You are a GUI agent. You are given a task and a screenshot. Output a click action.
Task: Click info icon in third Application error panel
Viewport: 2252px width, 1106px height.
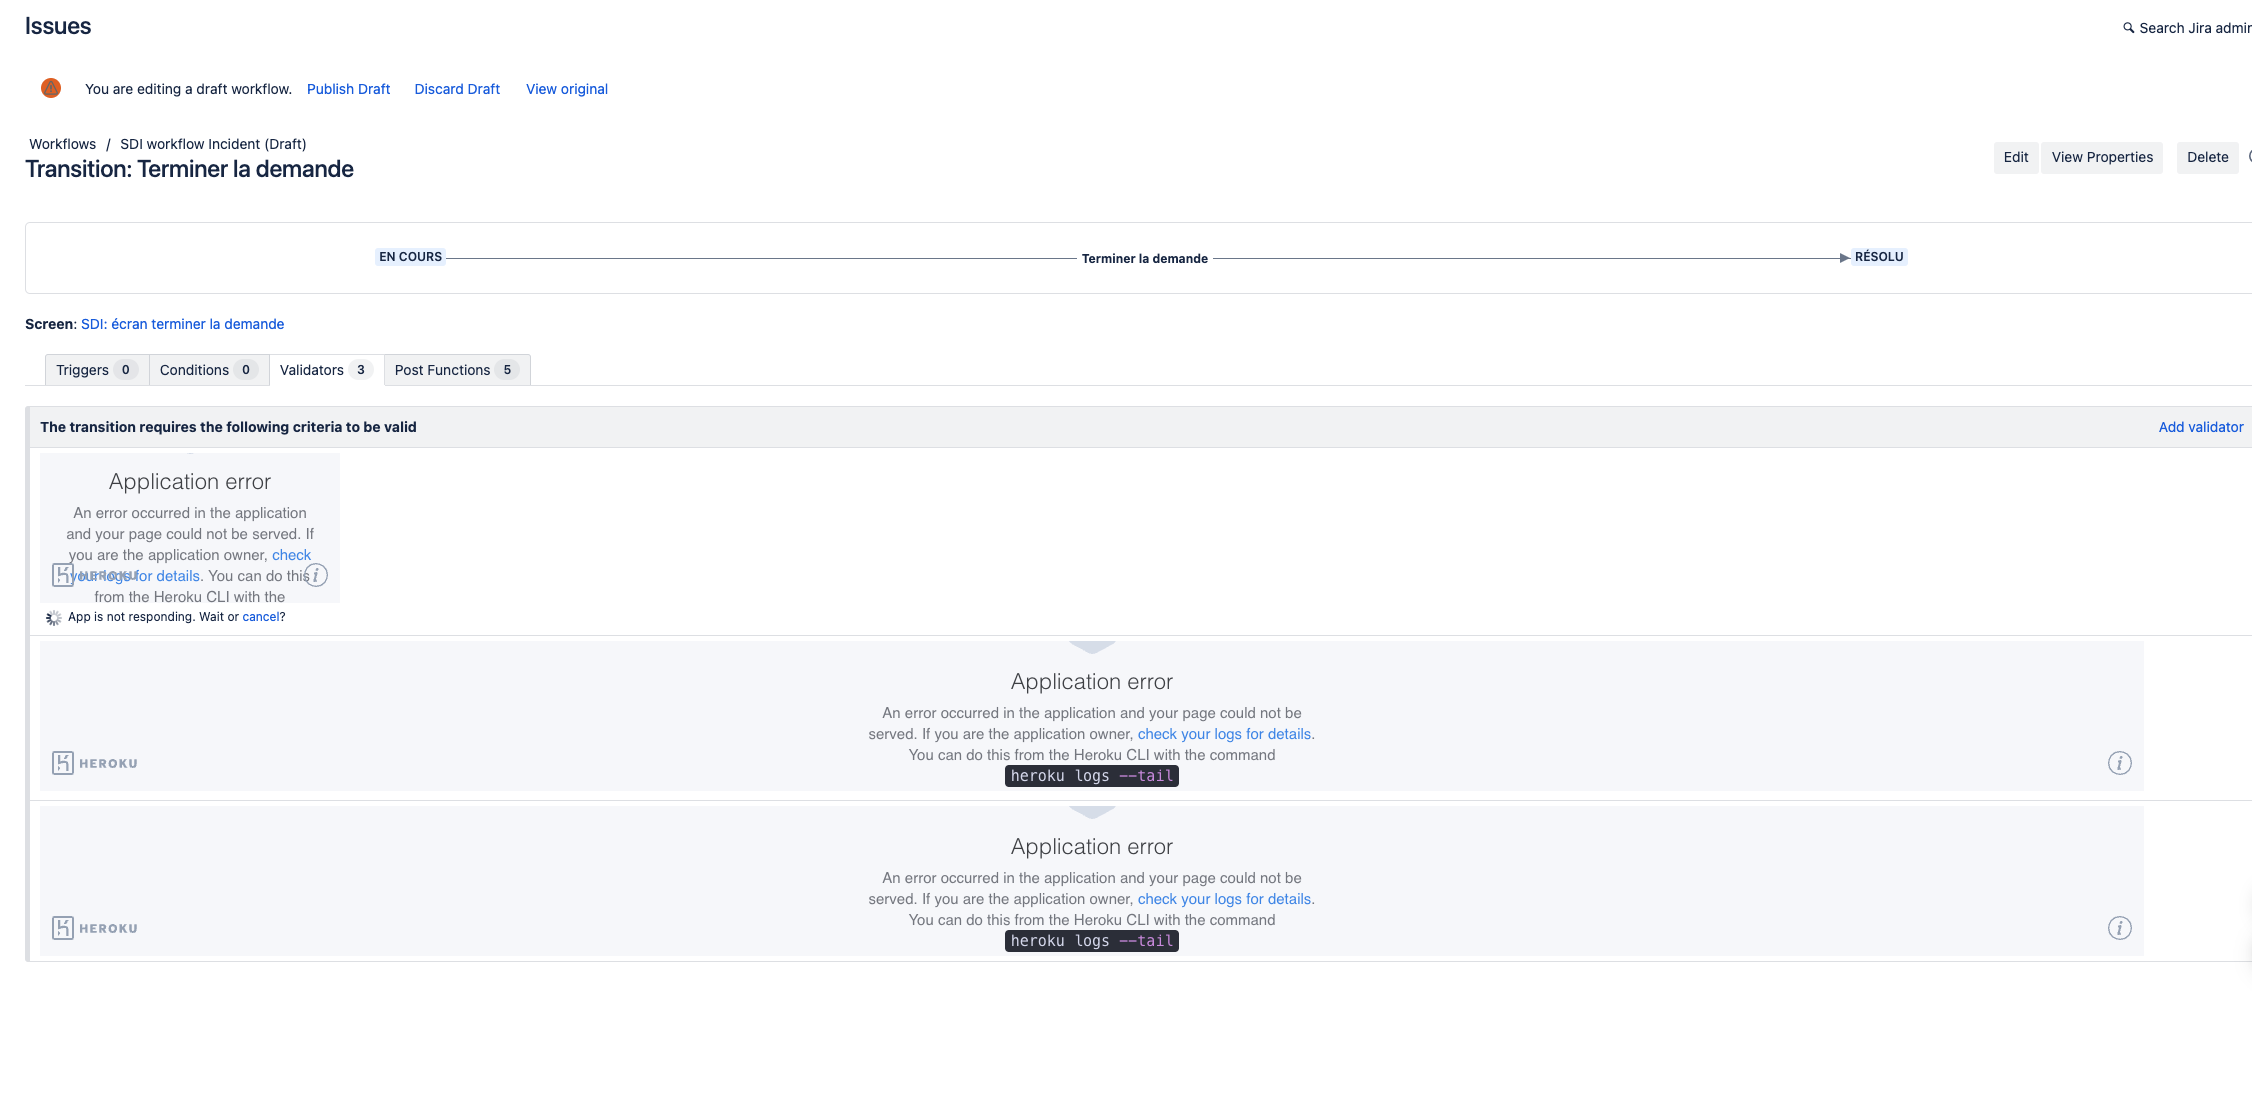click(x=2120, y=928)
